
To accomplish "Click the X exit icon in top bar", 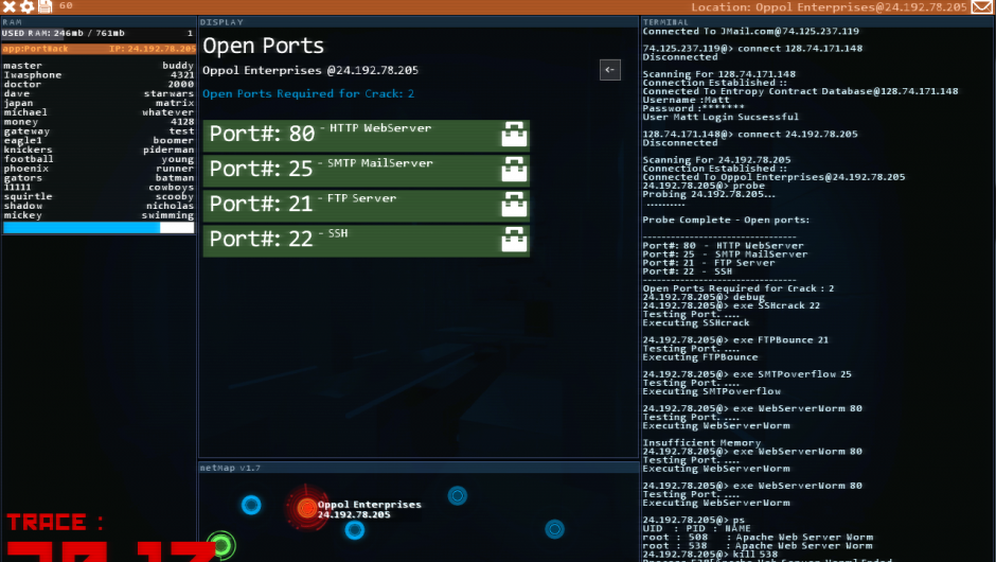I will coord(9,7).
